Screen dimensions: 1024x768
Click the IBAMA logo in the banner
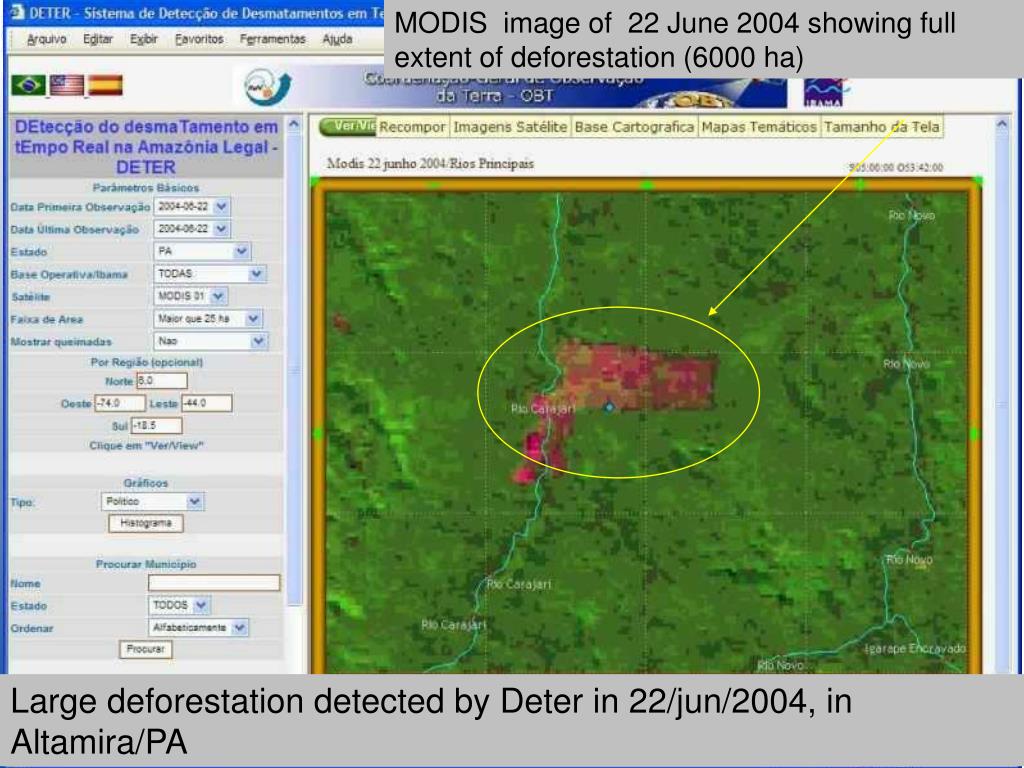[824, 92]
